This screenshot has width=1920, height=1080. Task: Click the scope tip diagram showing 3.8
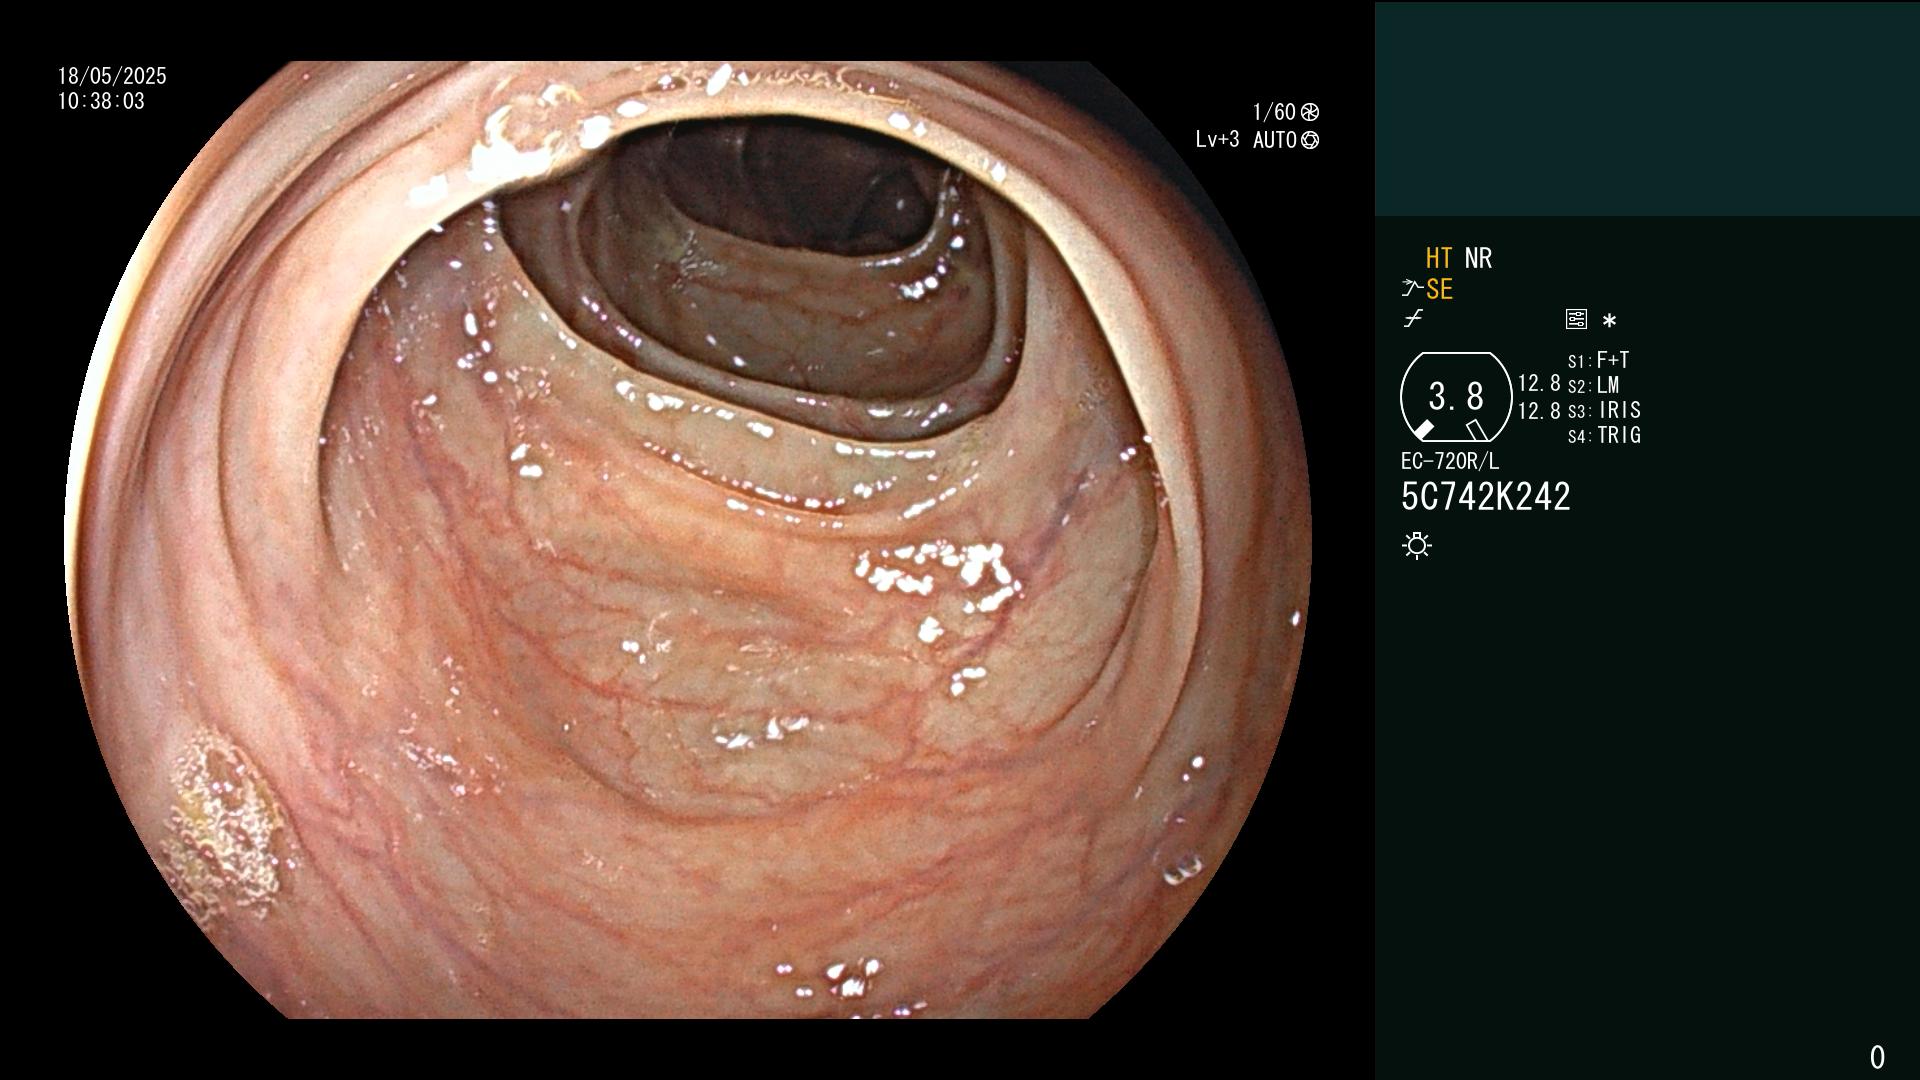click(x=1456, y=397)
